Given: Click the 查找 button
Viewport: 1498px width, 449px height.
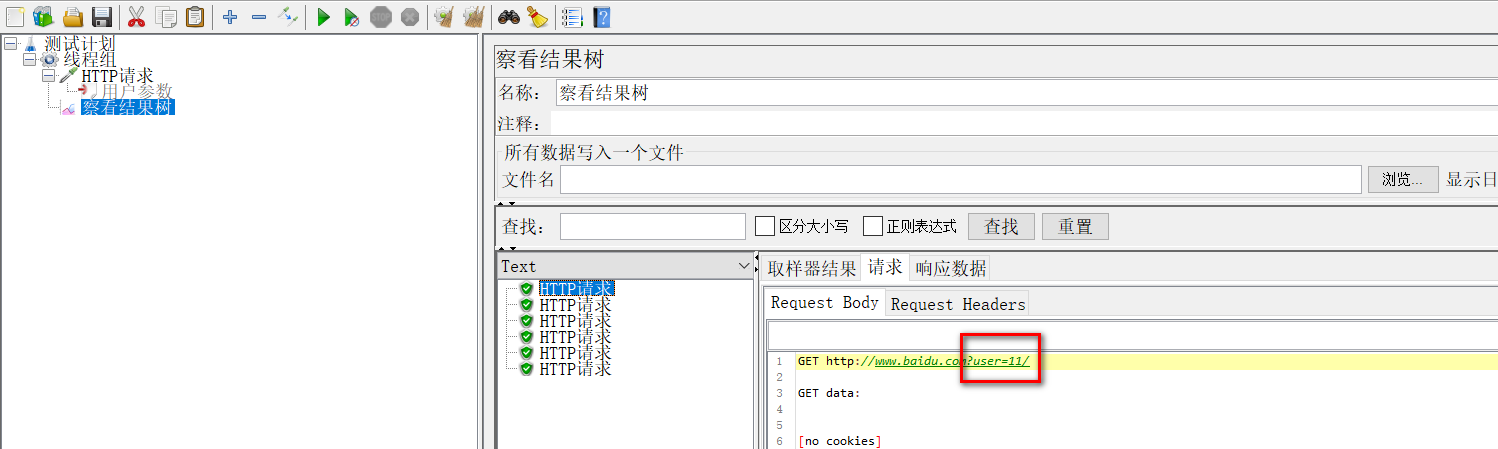Looking at the screenshot, I should pyautogui.click(x=1001, y=226).
